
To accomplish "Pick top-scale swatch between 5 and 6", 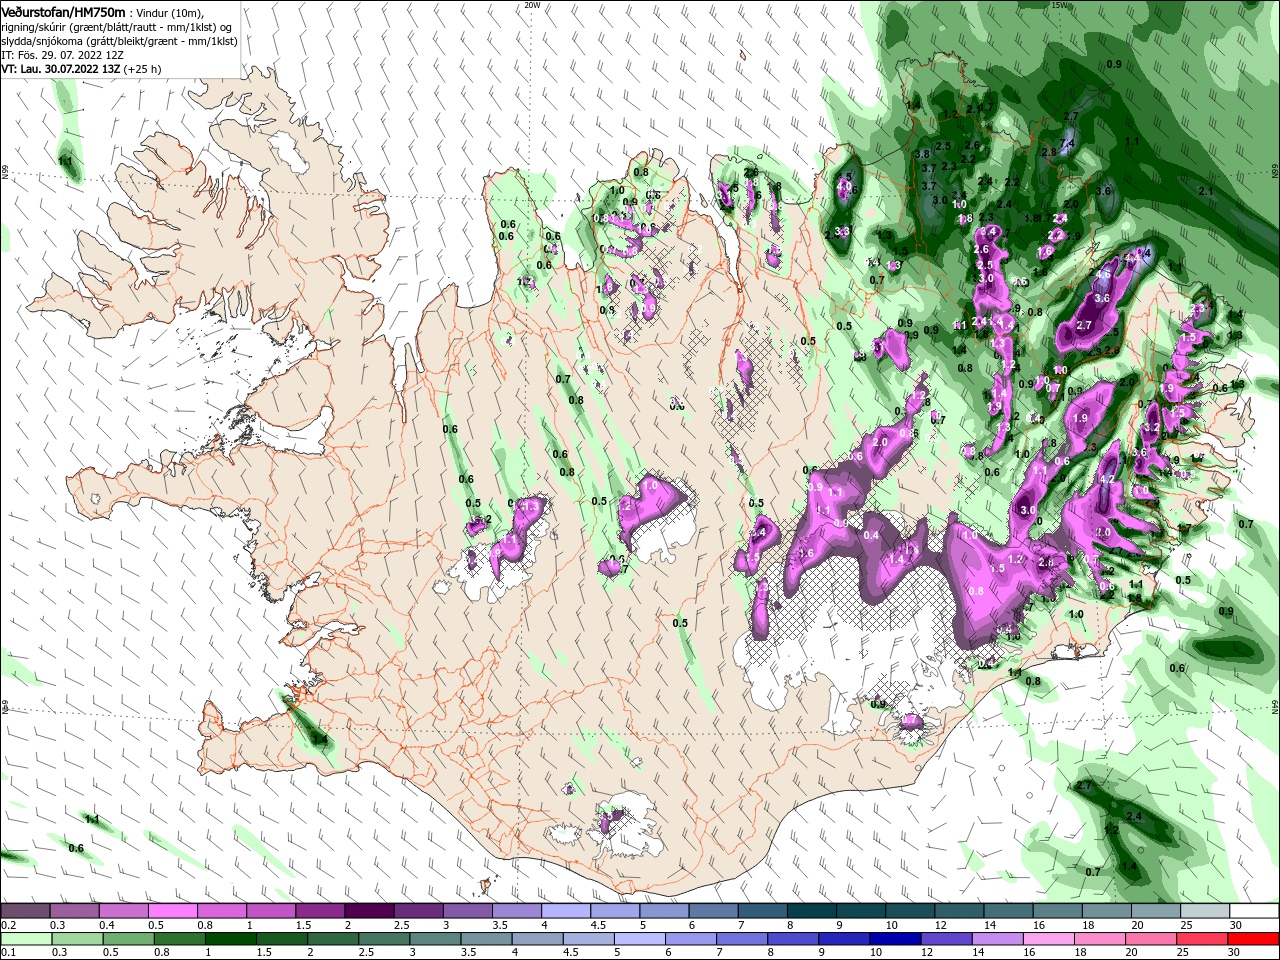I will pyautogui.click(x=664, y=911).
